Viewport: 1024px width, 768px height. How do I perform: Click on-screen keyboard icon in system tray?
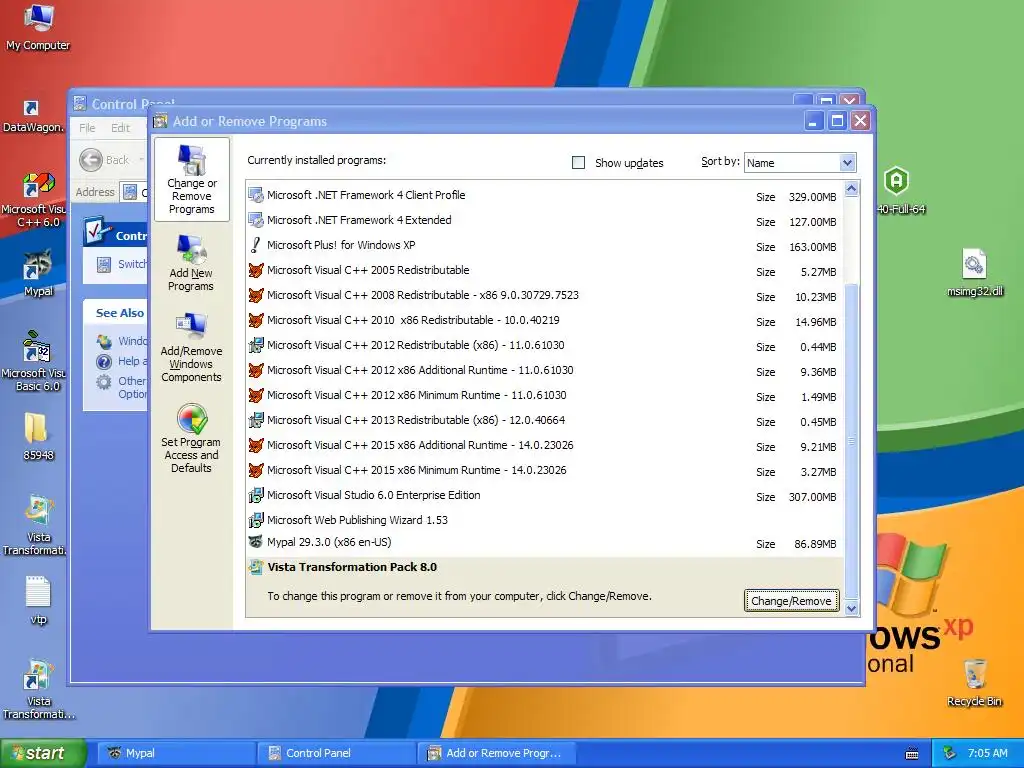tap(912, 754)
